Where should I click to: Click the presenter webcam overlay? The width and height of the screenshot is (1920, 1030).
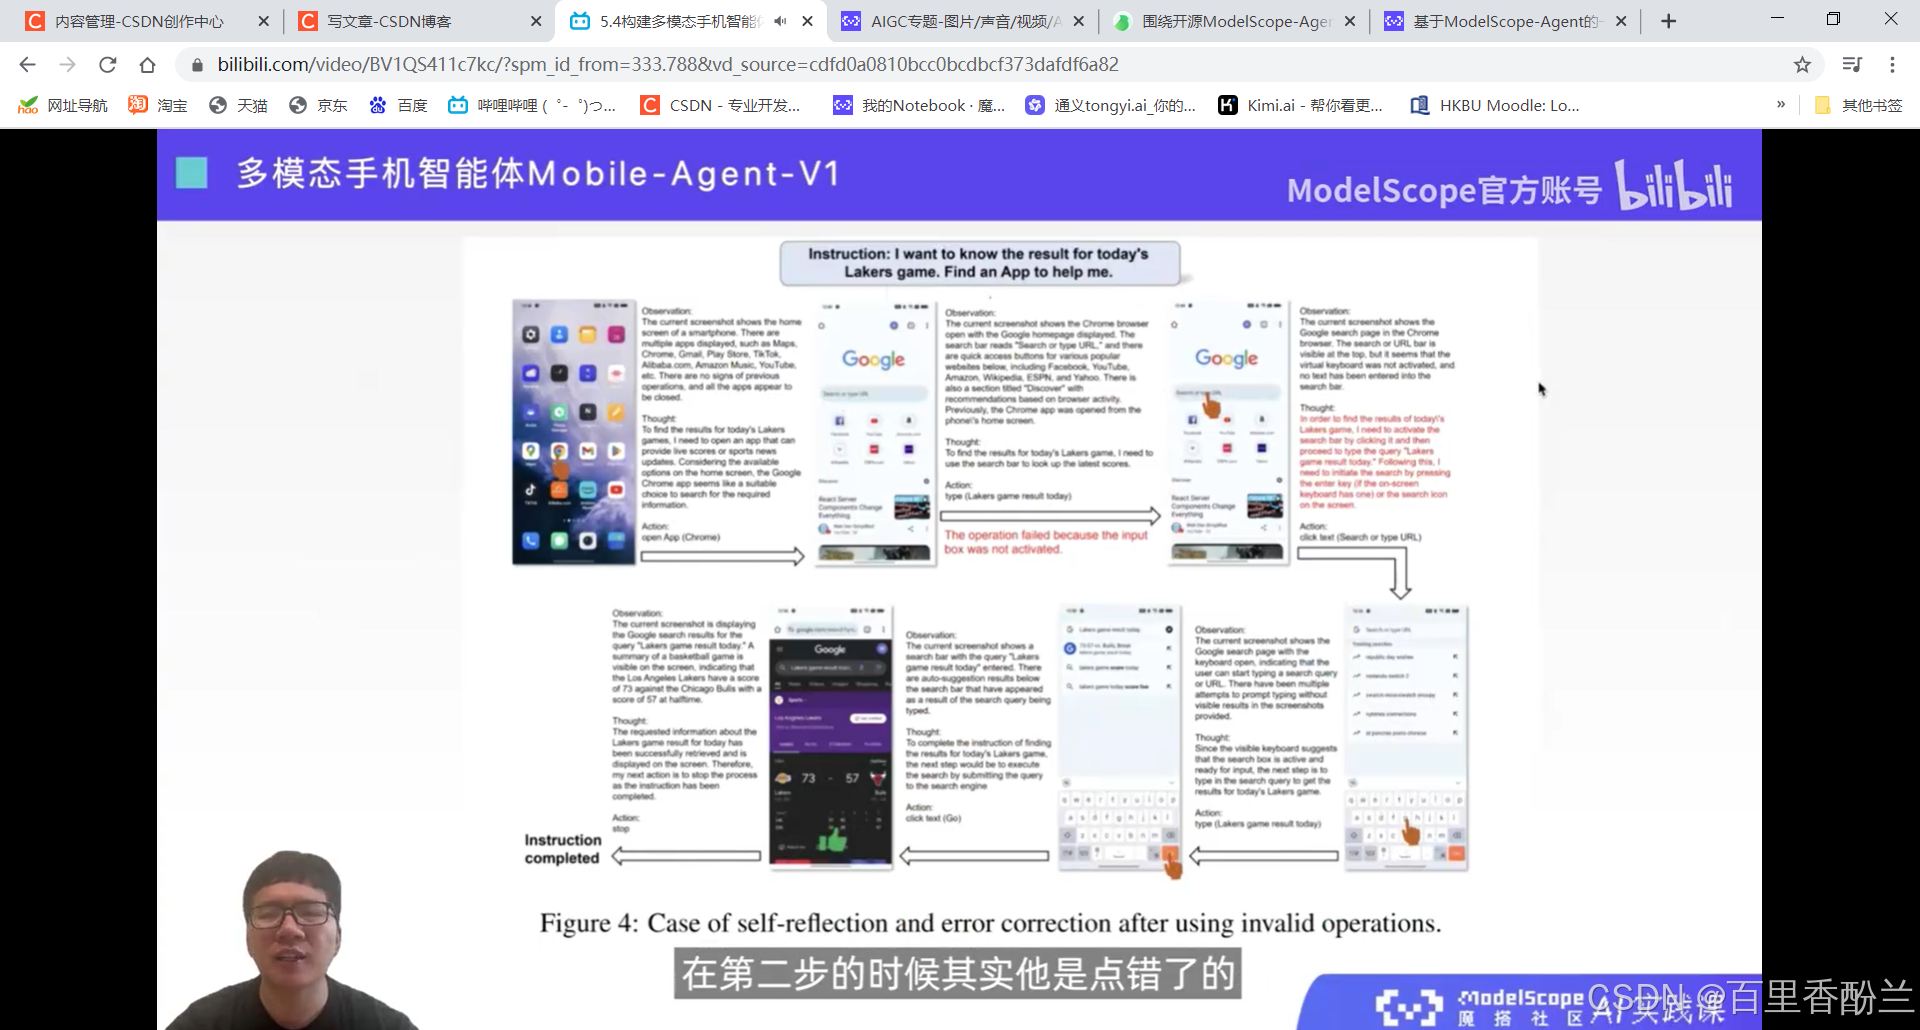click(x=292, y=940)
